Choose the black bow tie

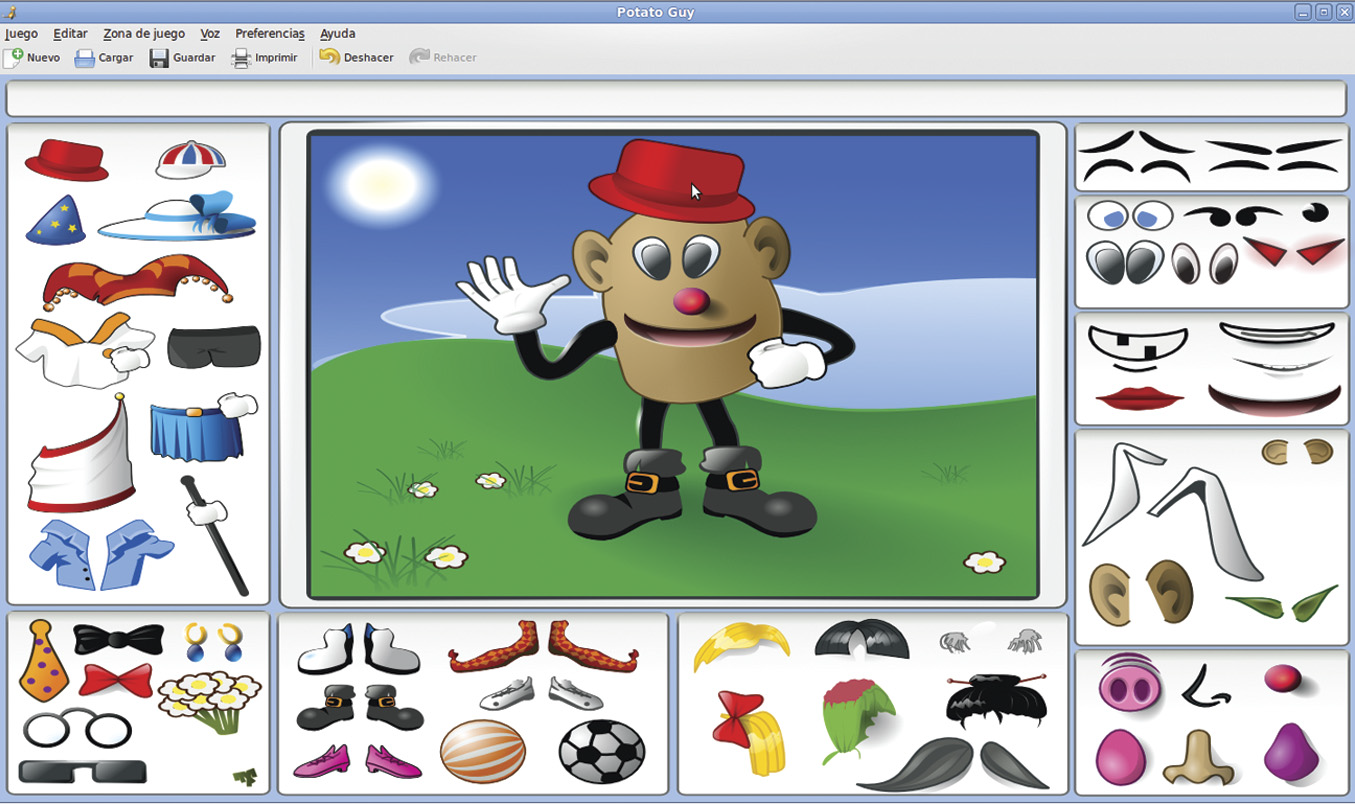pyautogui.click(x=118, y=639)
